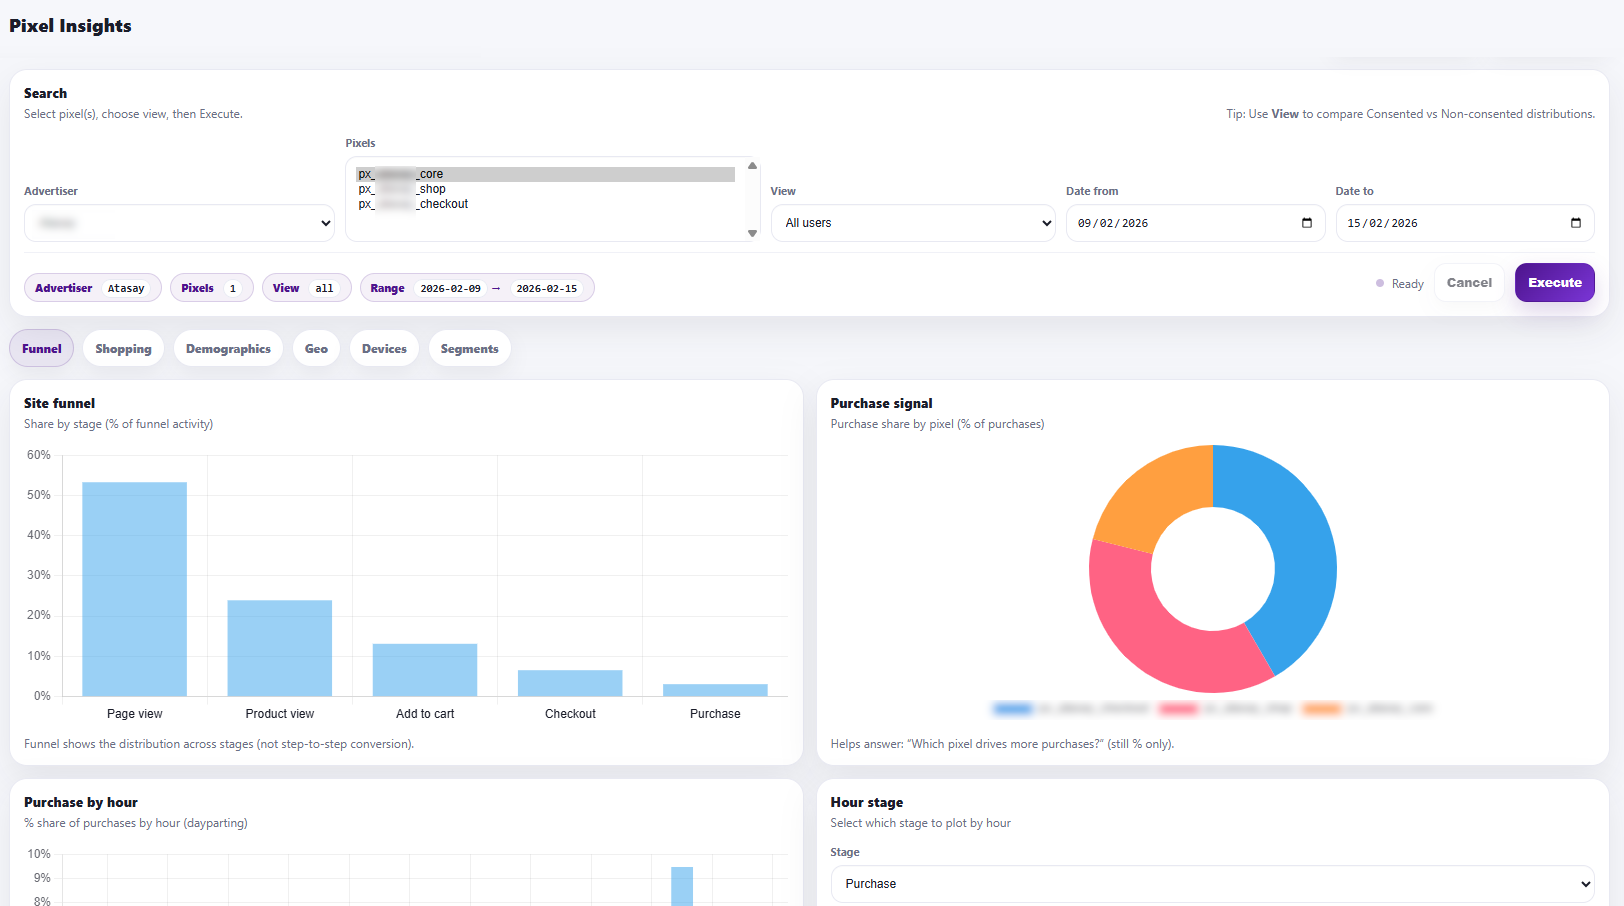
Task: Click the Execute button
Action: (x=1554, y=282)
